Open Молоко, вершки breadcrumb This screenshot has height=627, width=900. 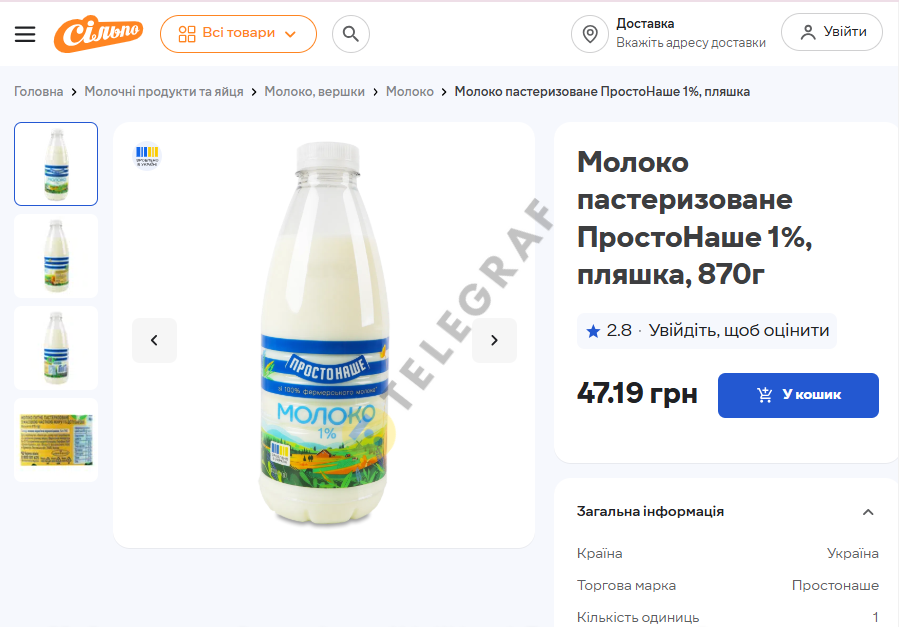coord(315,92)
